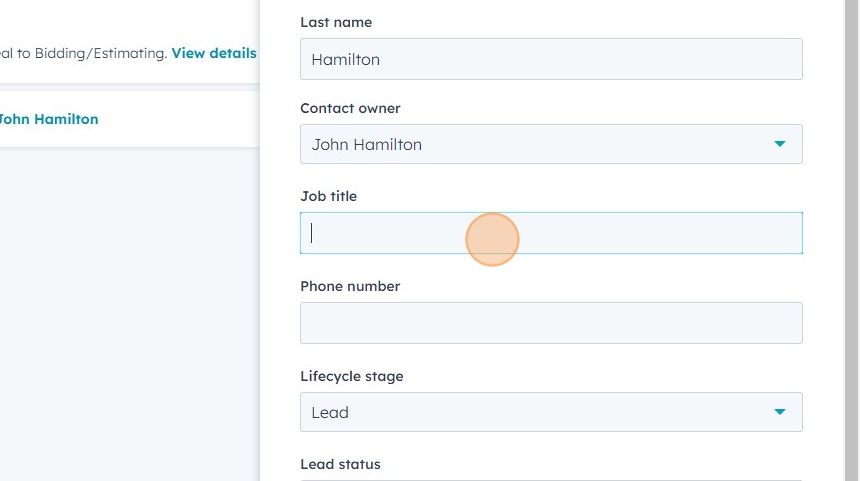
Task: Open the View details link
Action: tap(214, 53)
